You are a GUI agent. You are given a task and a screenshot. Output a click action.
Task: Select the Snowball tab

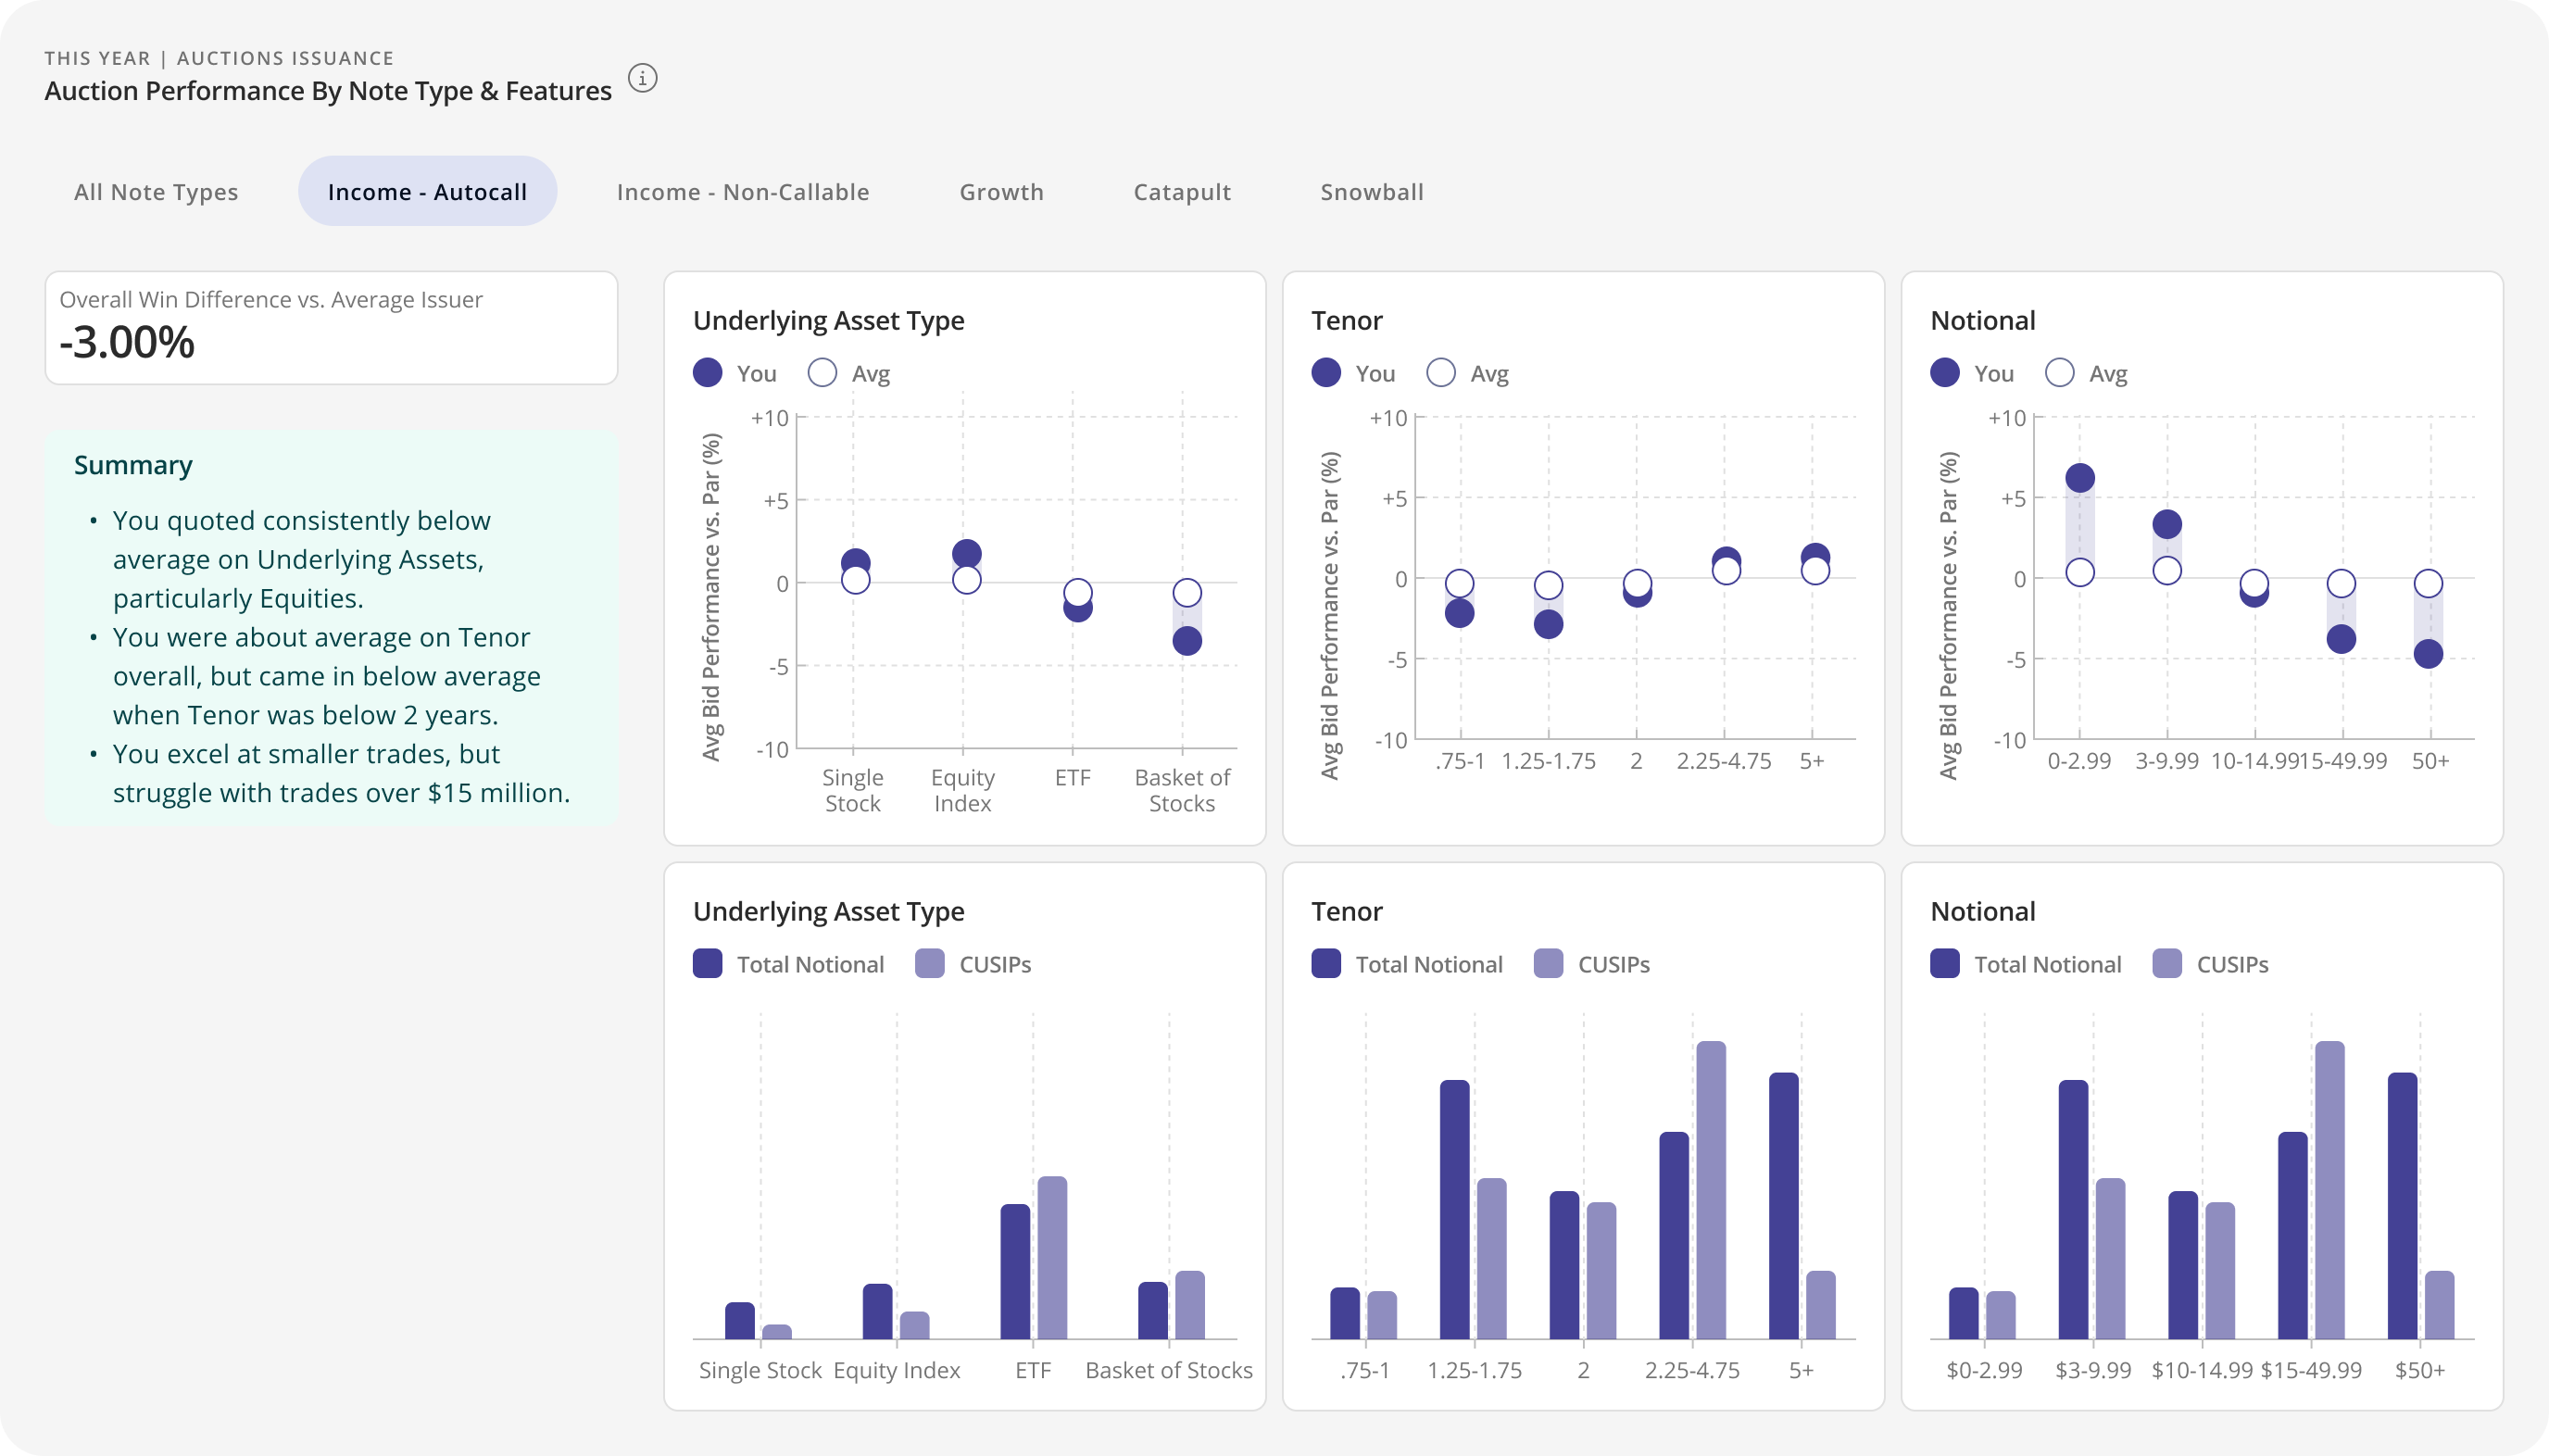point(1371,192)
